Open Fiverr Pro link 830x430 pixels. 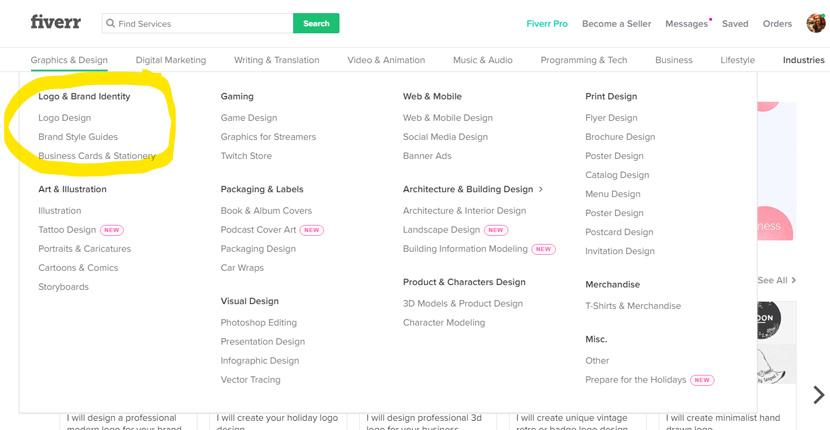(x=547, y=24)
